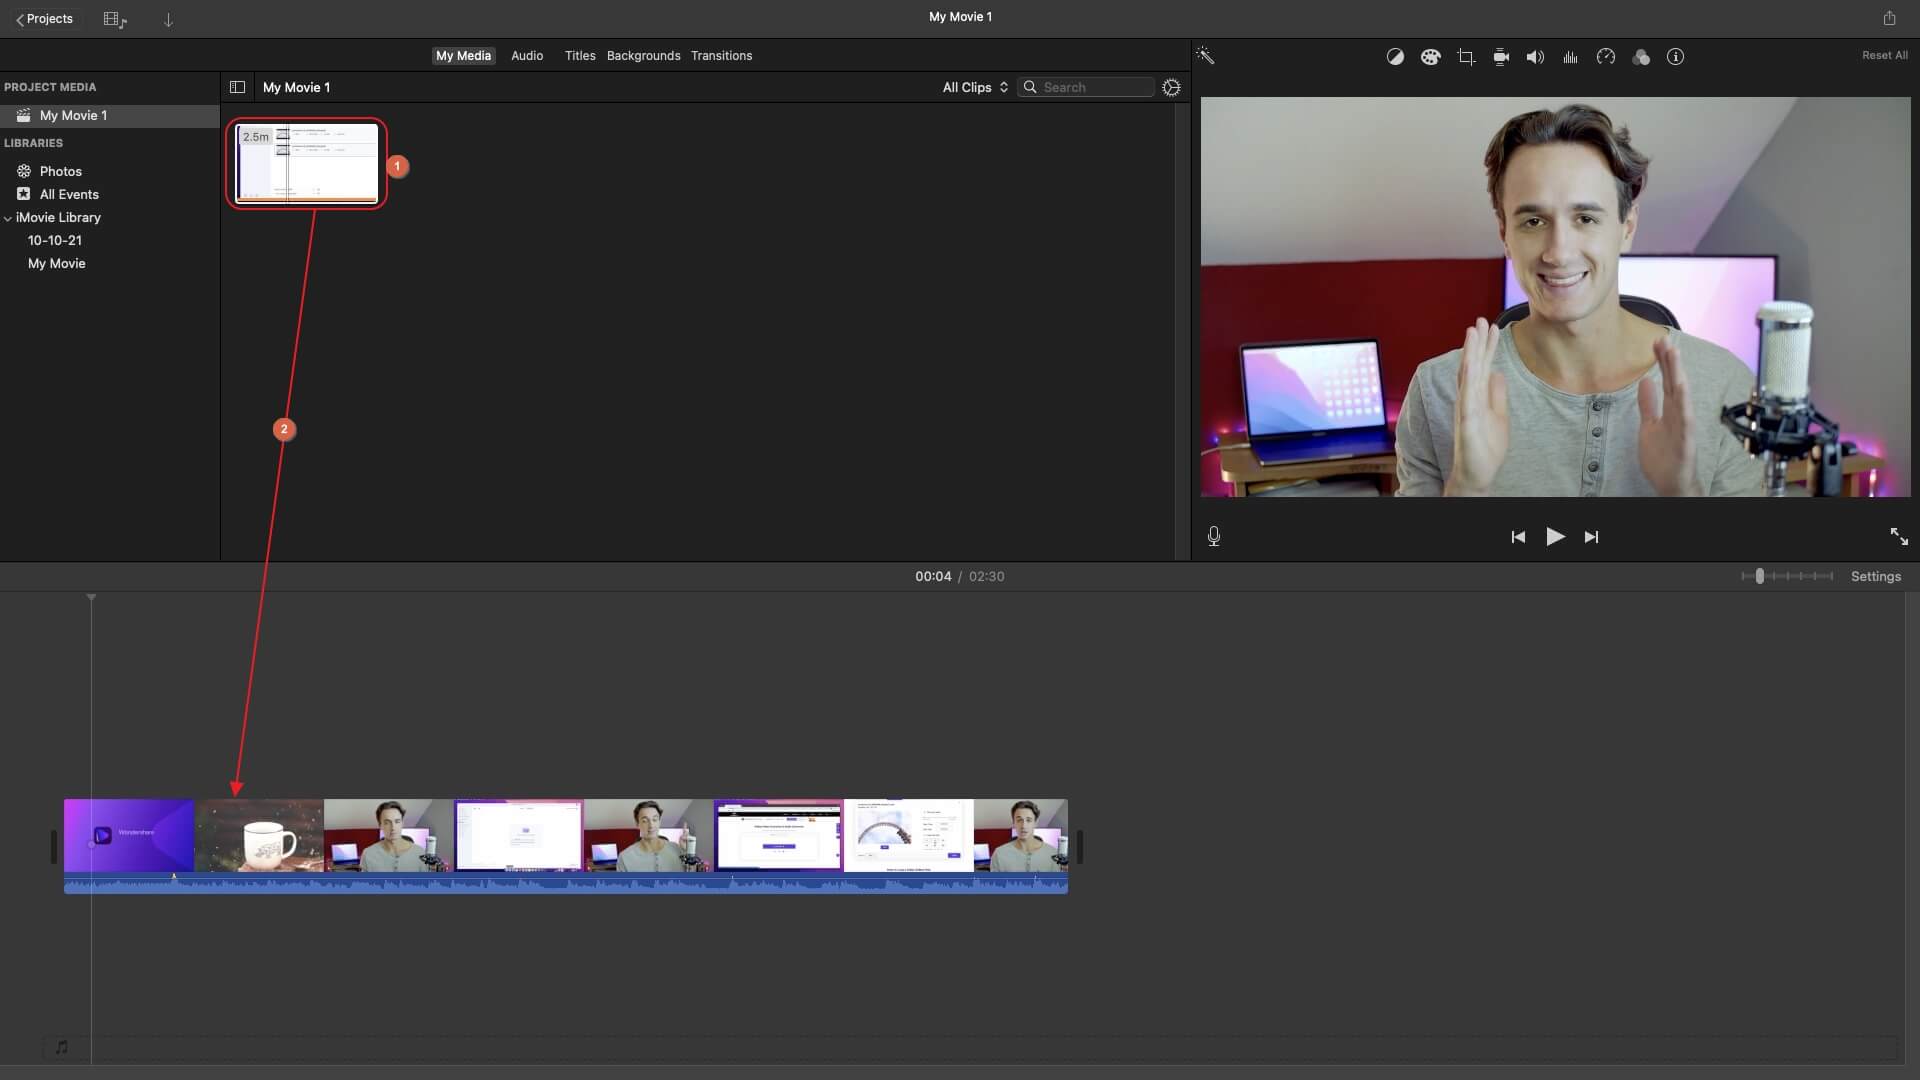
Task: Open the All Clips filter dropdown
Action: pyautogui.click(x=975, y=87)
